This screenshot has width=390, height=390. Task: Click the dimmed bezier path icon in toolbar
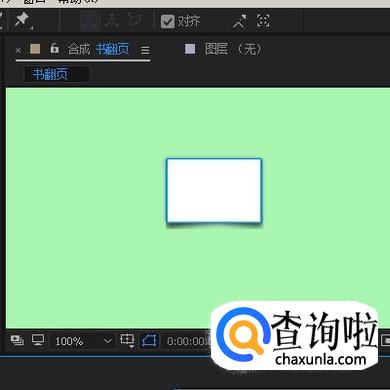point(112,21)
